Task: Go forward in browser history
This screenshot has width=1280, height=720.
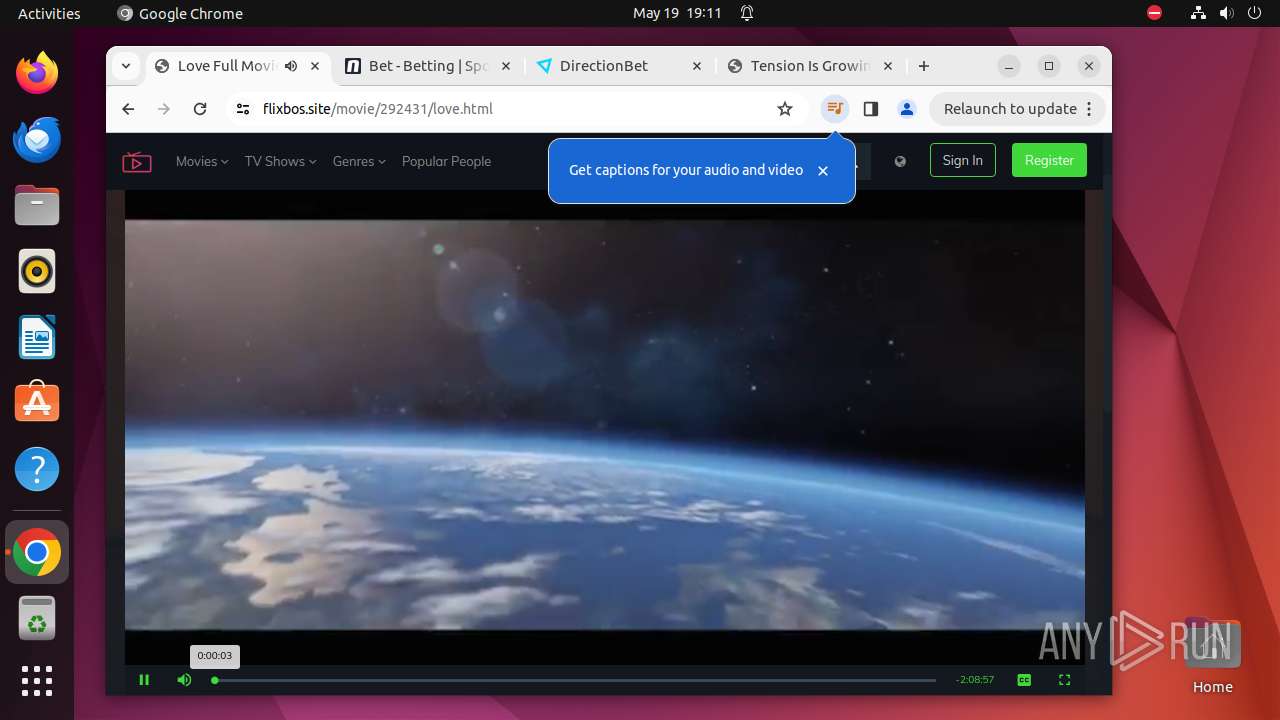Action: [164, 109]
